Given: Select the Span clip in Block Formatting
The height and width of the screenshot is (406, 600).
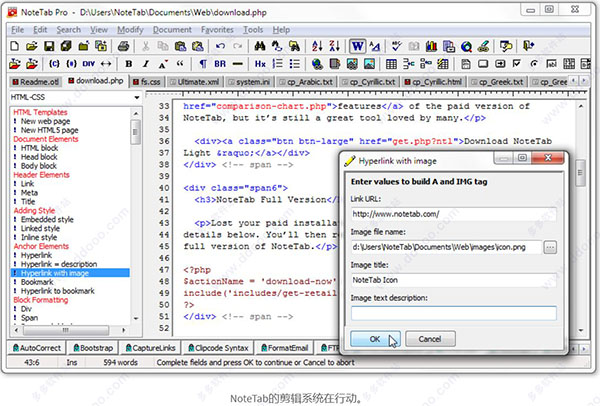Looking at the screenshot, I should click(29, 318).
